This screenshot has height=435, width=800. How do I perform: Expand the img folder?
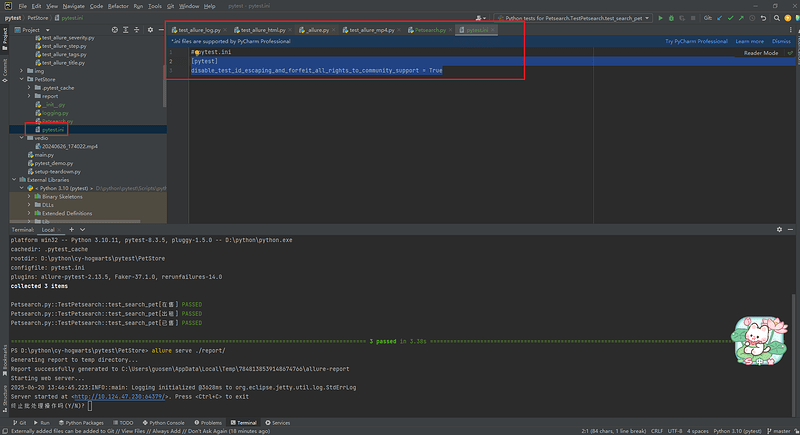pos(21,71)
